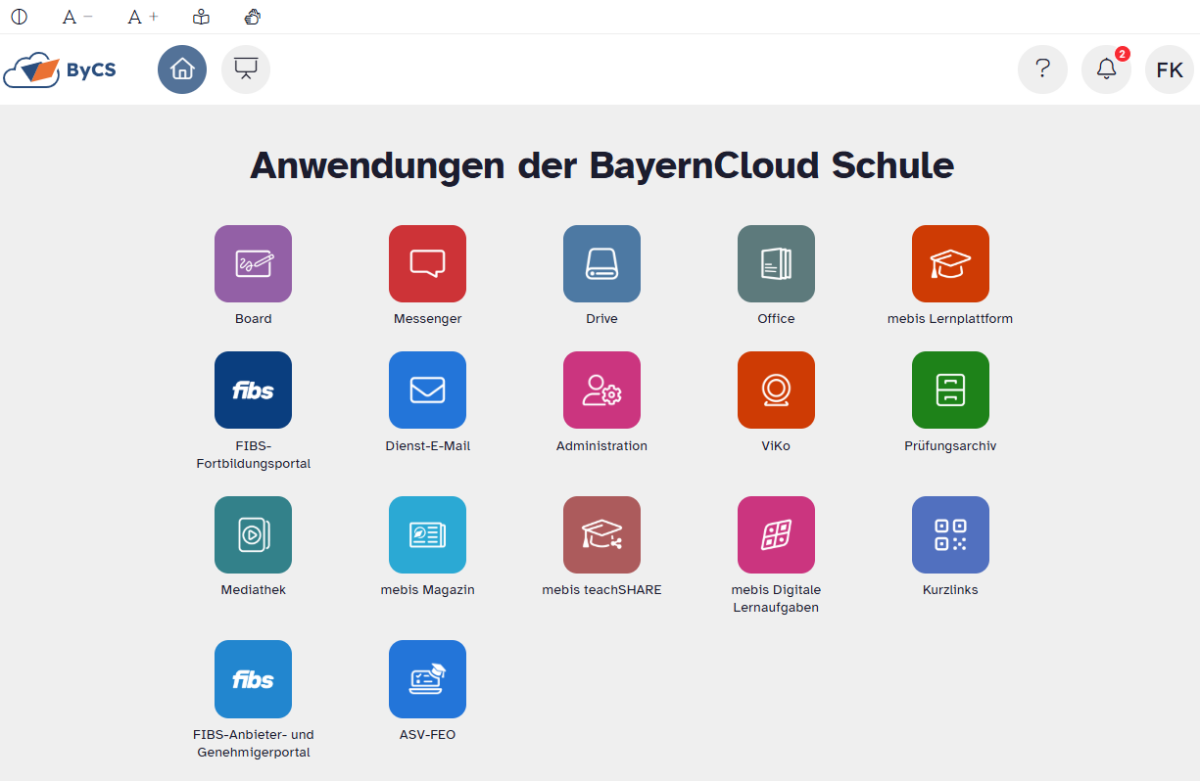Image resolution: width=1200 pixels, height=781 pixels.
Task: Open mebis Lernplattform graduation cap icon
Action: point(950,264)
